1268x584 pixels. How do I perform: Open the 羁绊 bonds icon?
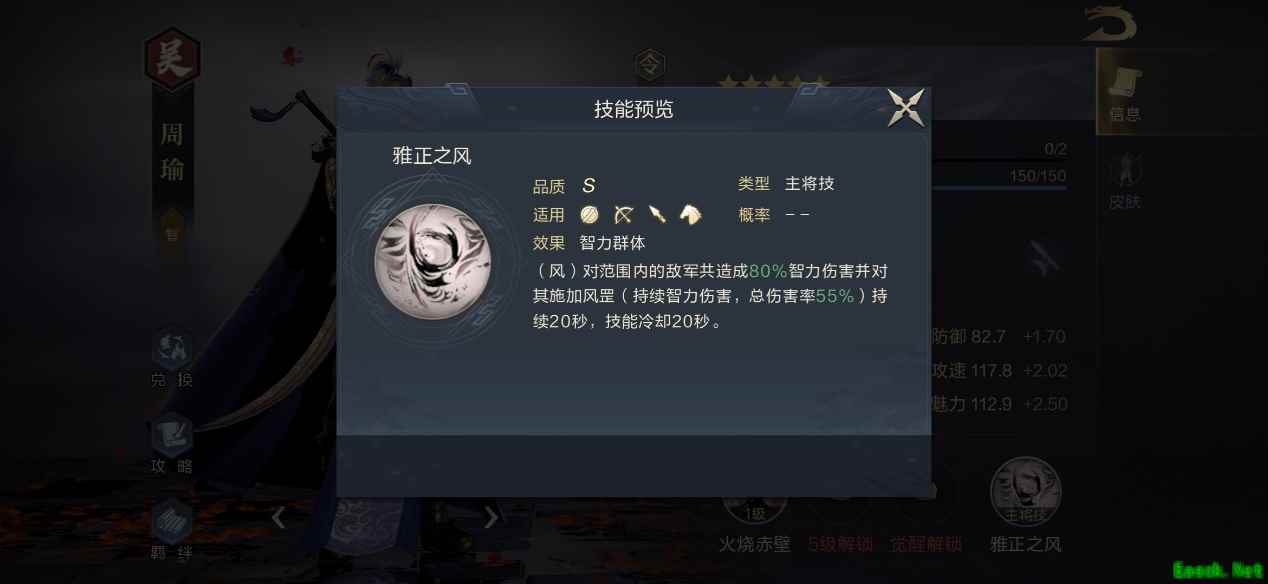tap(172, 529)
